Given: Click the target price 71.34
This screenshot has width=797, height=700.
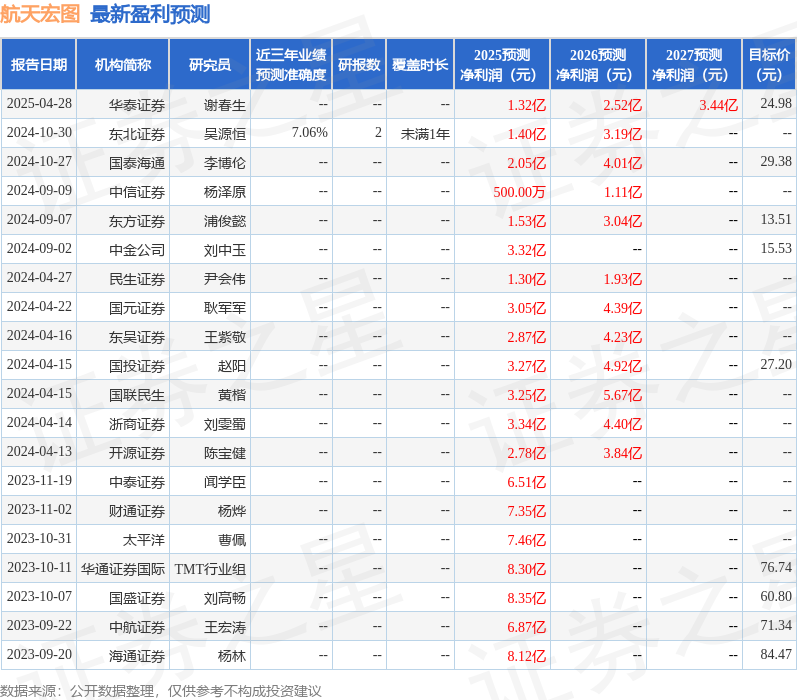Looking at the screenshot, I should pos(776,625).
